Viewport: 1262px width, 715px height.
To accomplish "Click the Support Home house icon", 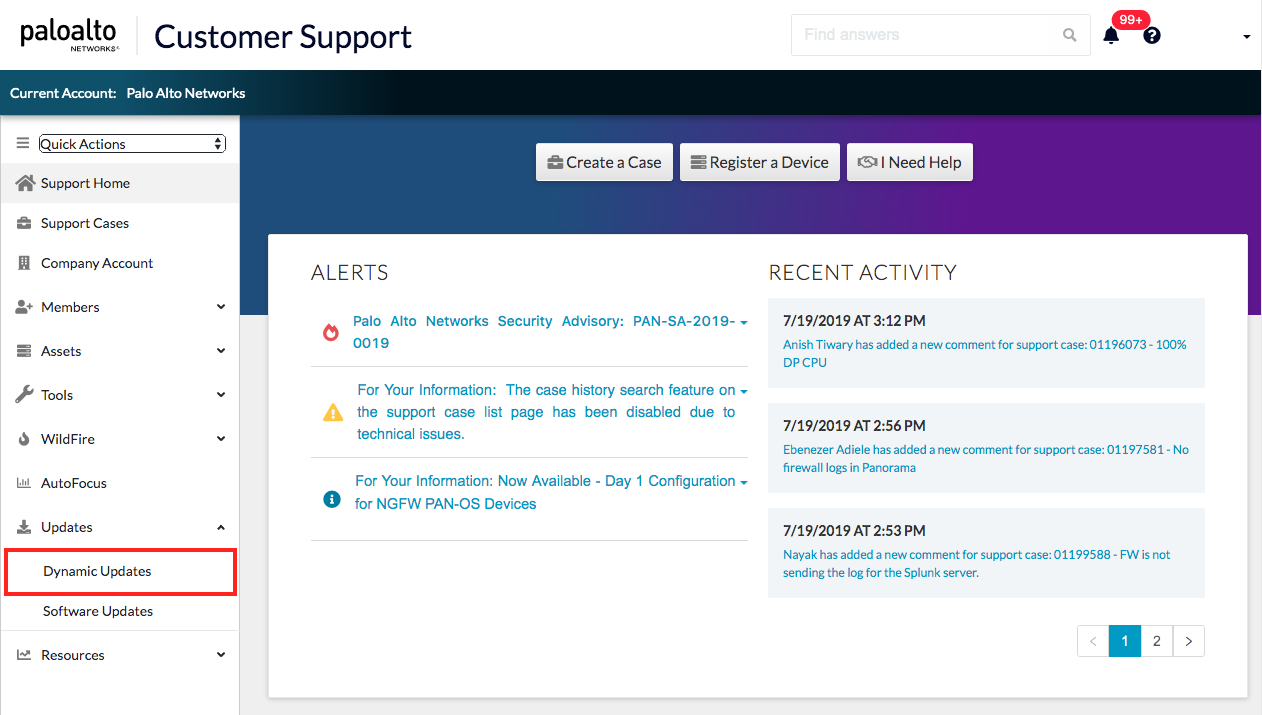I will point(25,183).
